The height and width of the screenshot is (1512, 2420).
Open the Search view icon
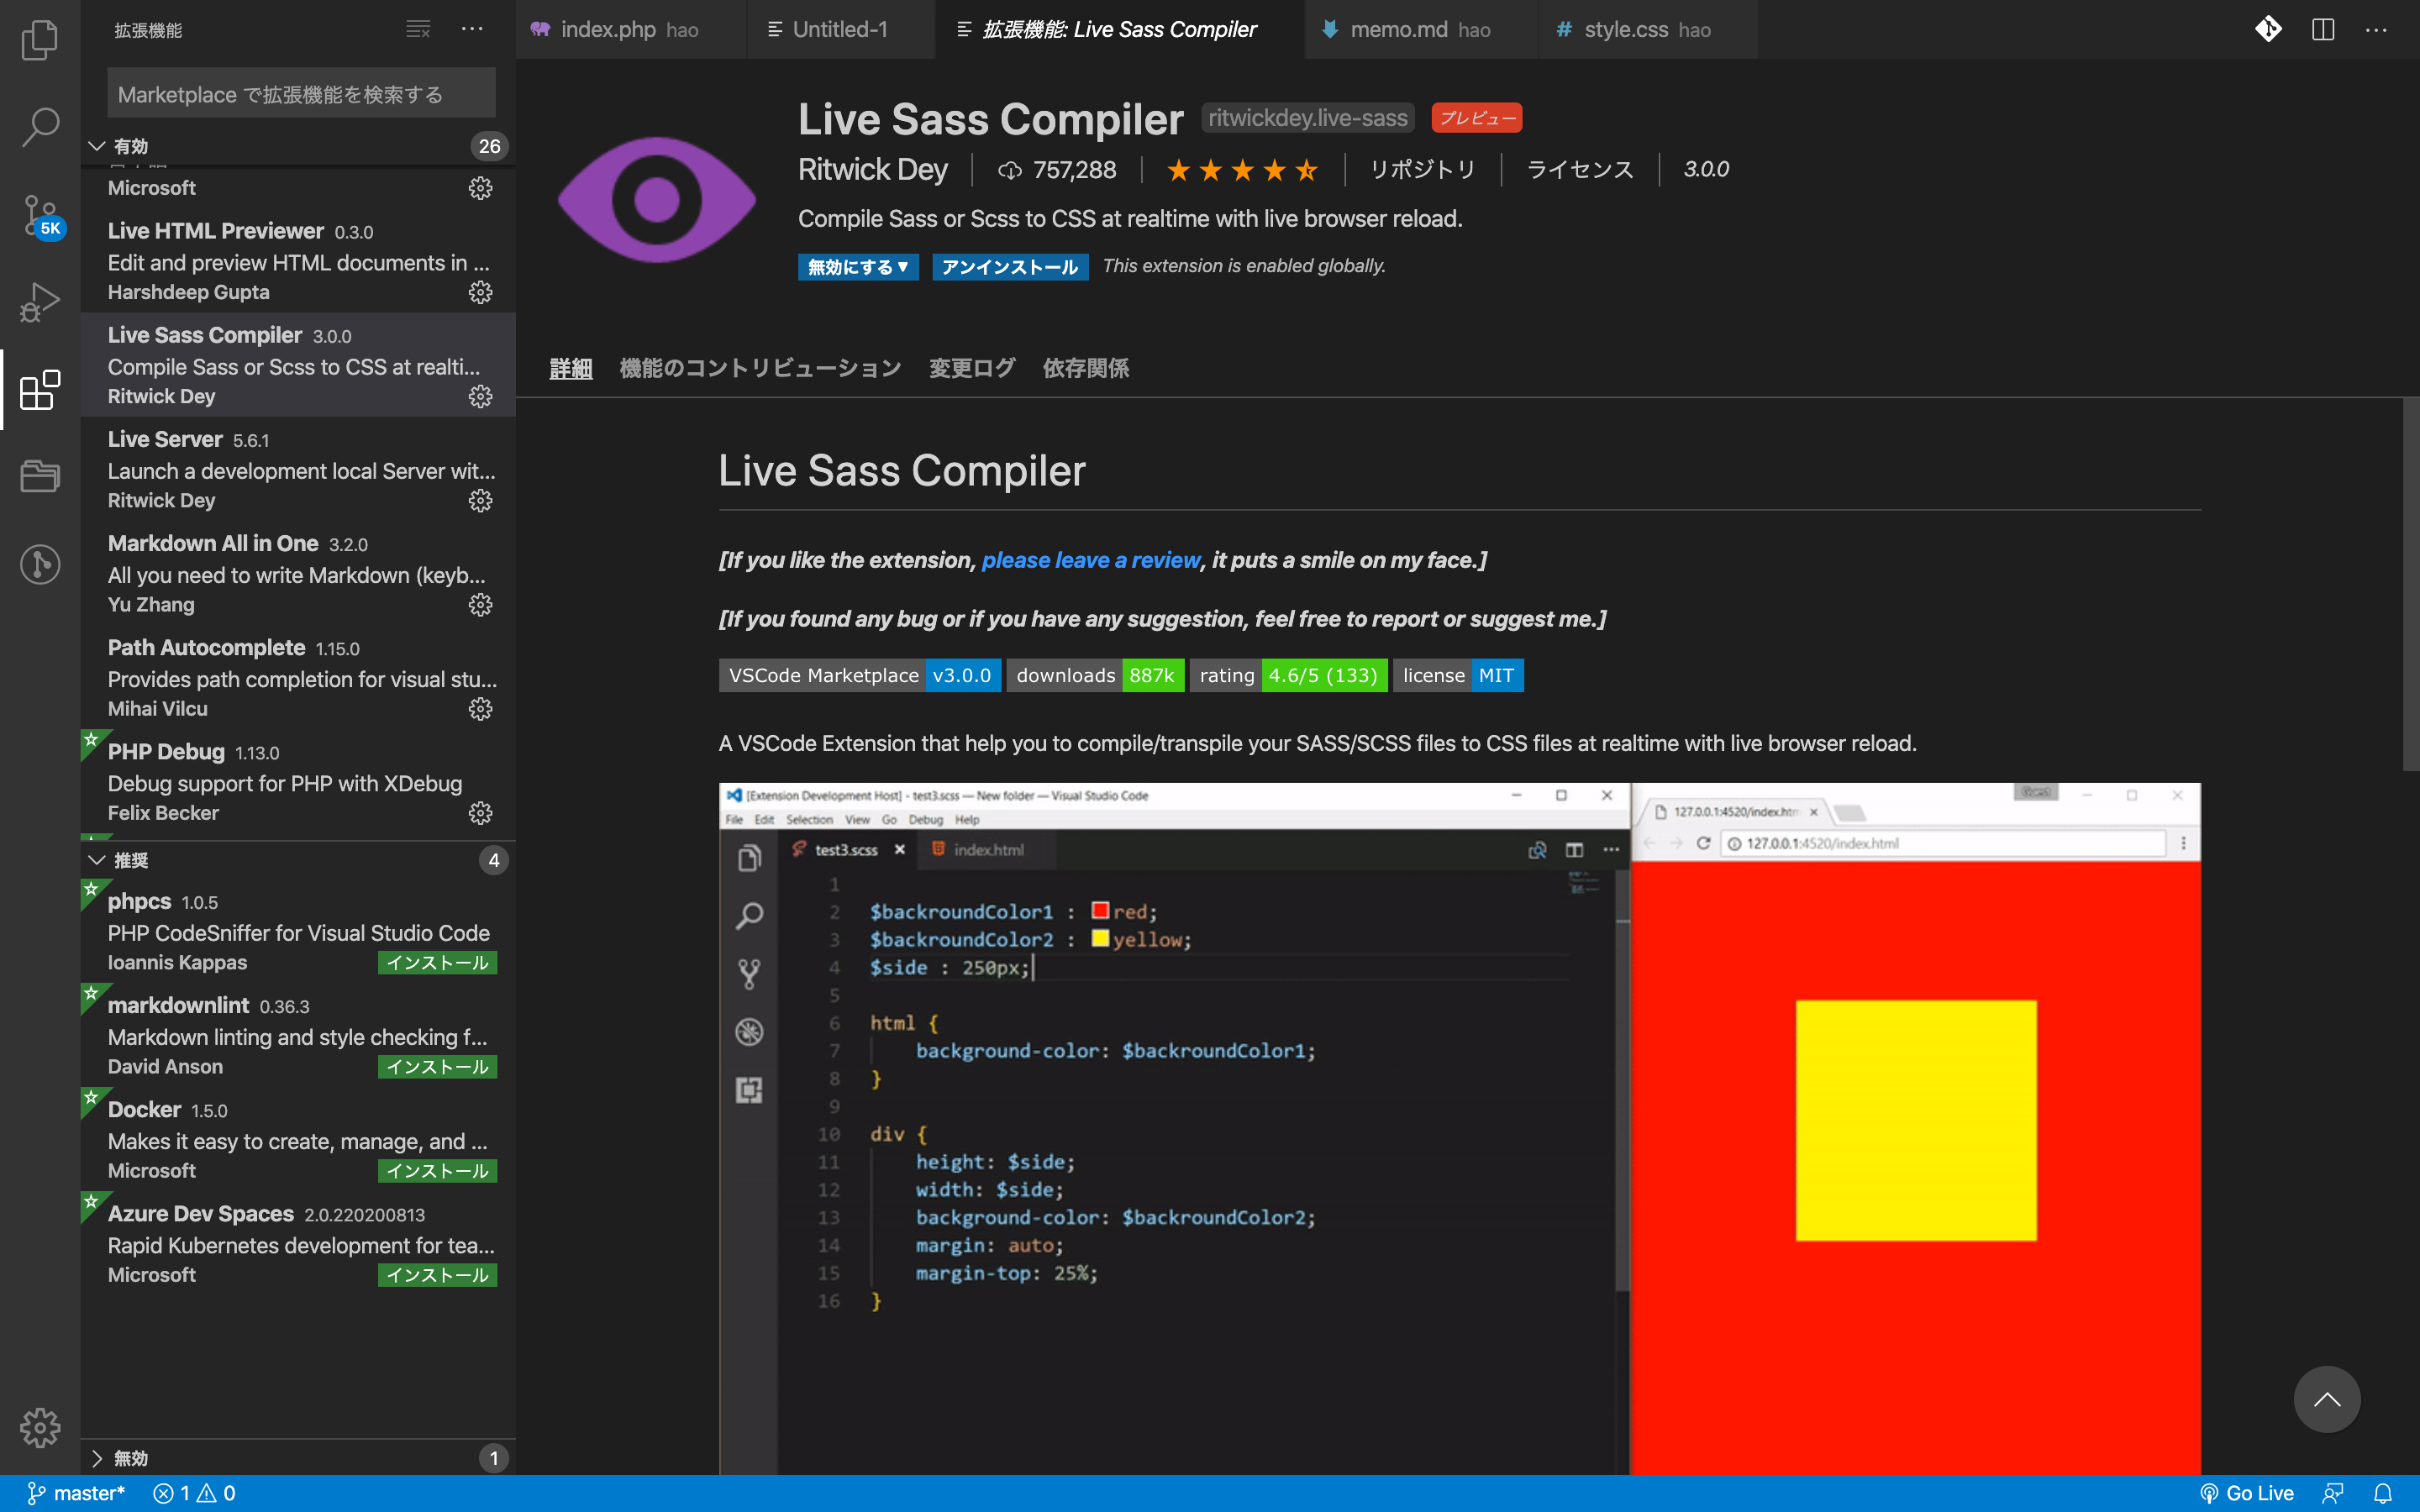pos(40,127)
